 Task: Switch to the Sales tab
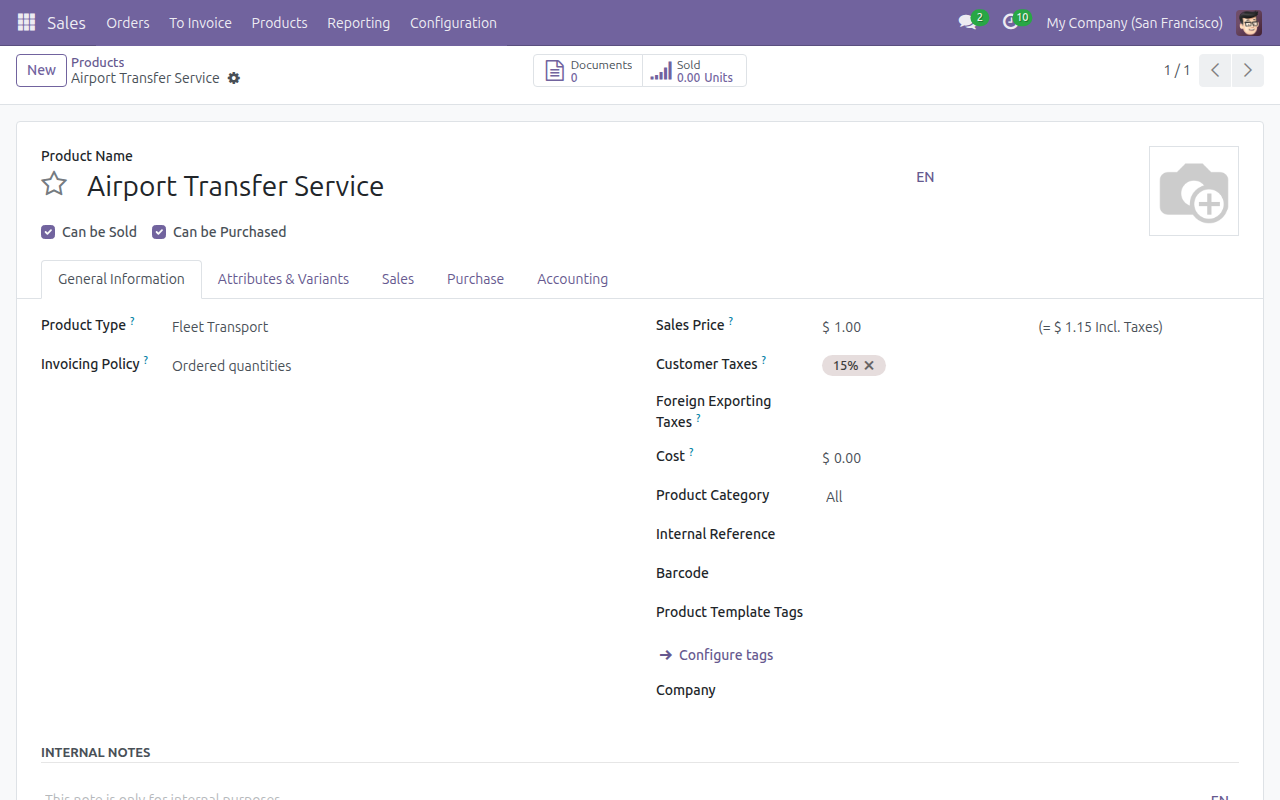point(398,279)
